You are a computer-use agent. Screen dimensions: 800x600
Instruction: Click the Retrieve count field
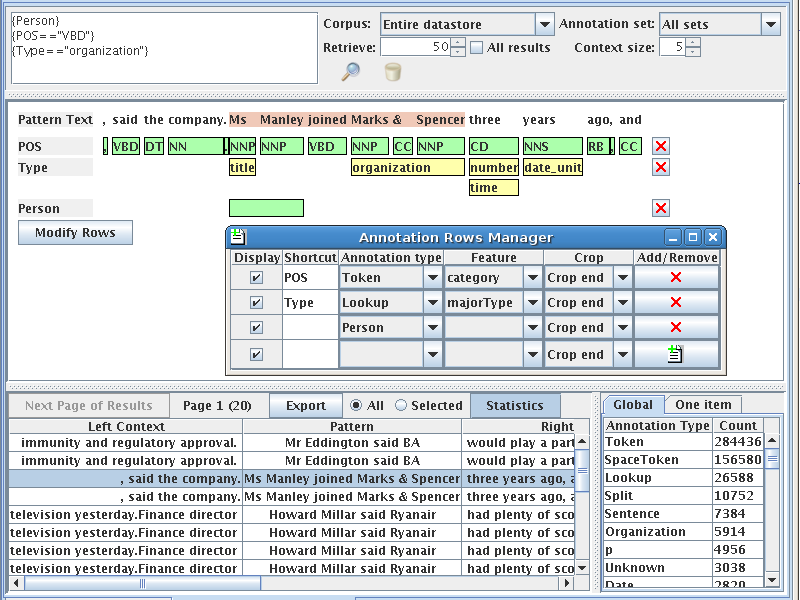(415, 47)
